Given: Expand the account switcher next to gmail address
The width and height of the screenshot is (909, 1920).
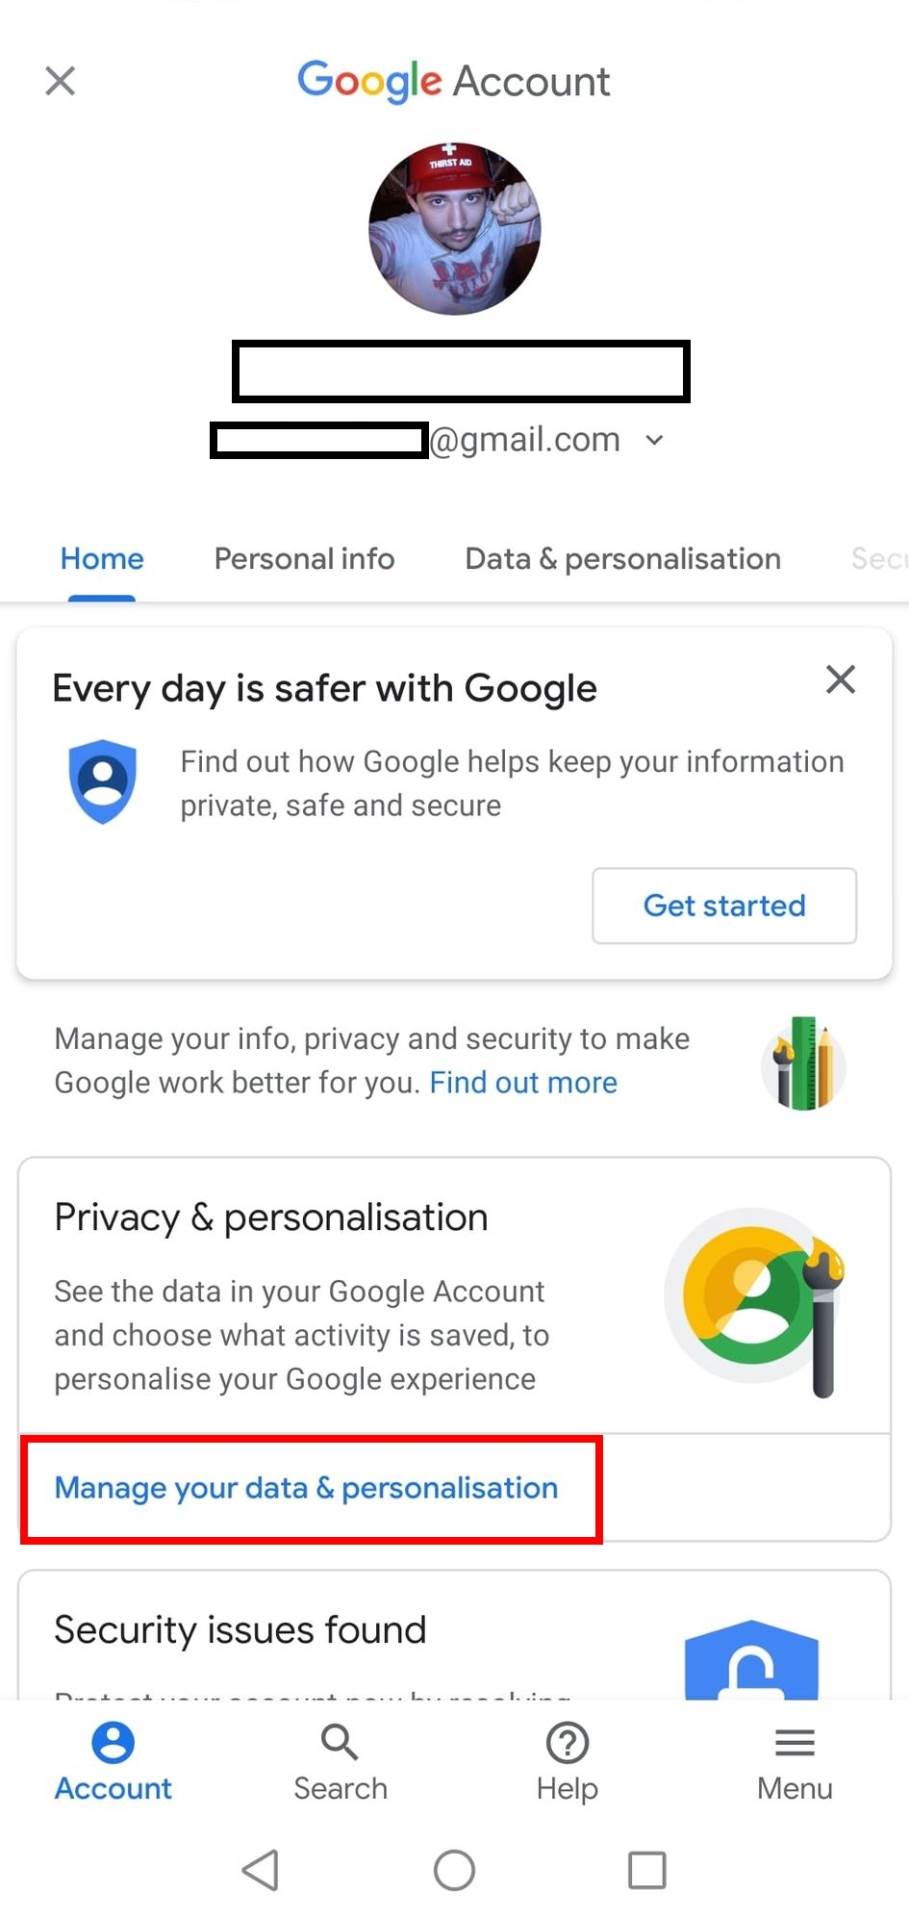Looking at the screenshot, I should [x=654, y=440].
